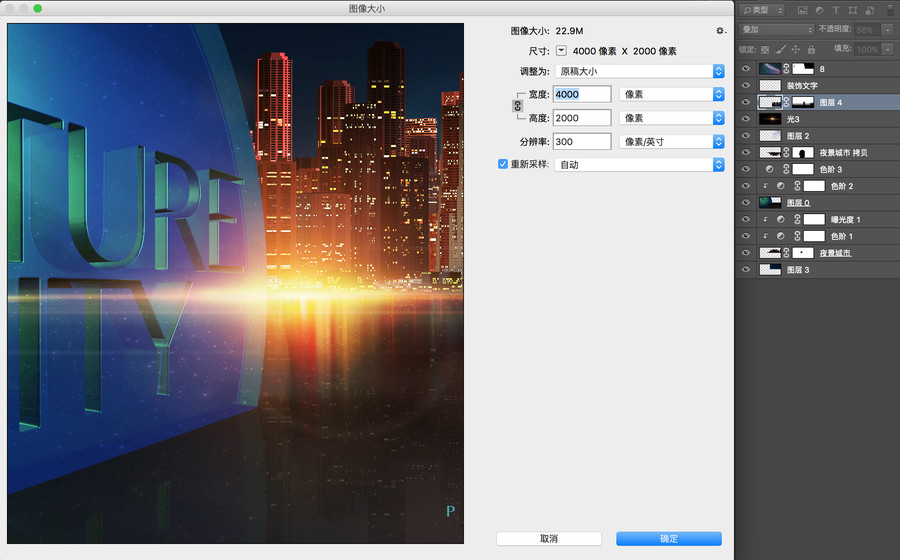Click adjustment icon of 色阶 1 layer
Image resolution: width=900 pixels, height=560 pixels.
(x=781, y=236)
